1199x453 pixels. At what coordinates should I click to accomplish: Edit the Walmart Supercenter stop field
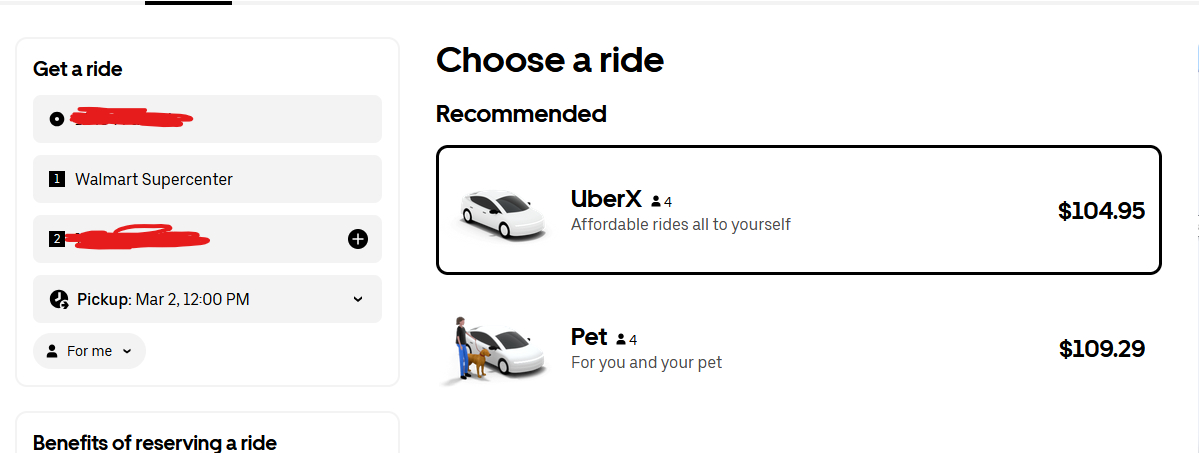click(x=207, y=179)
